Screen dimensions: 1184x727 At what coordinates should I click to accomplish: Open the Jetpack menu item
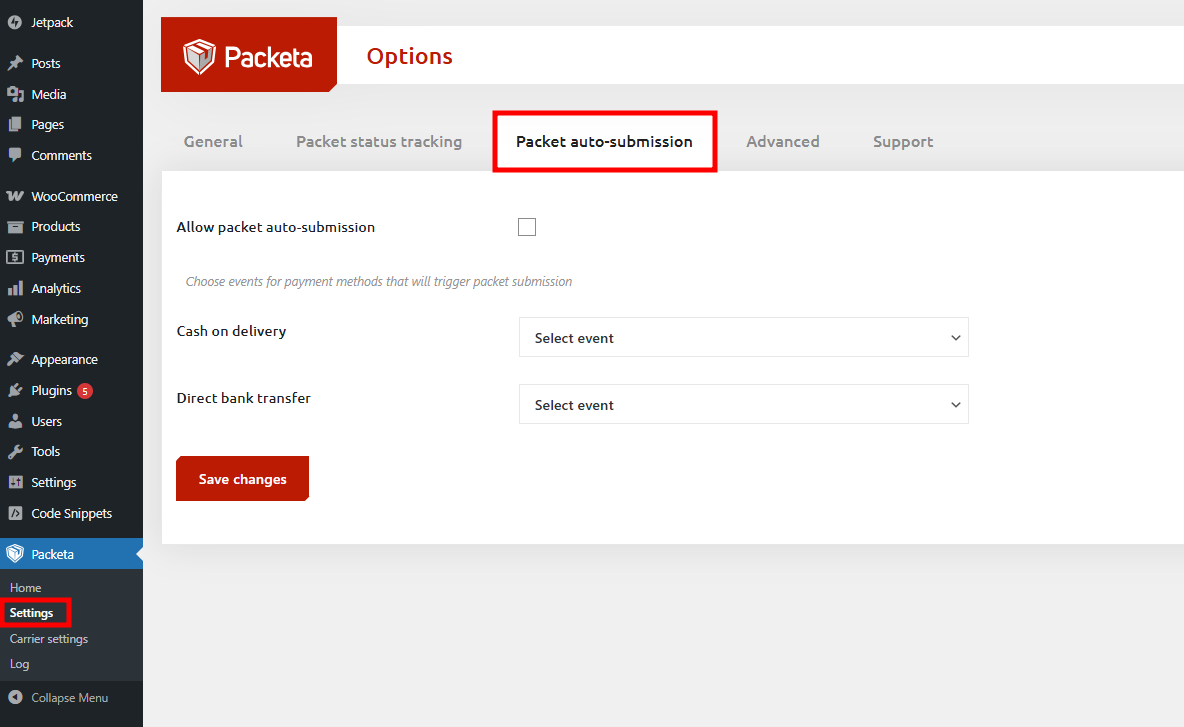(52, 23)
